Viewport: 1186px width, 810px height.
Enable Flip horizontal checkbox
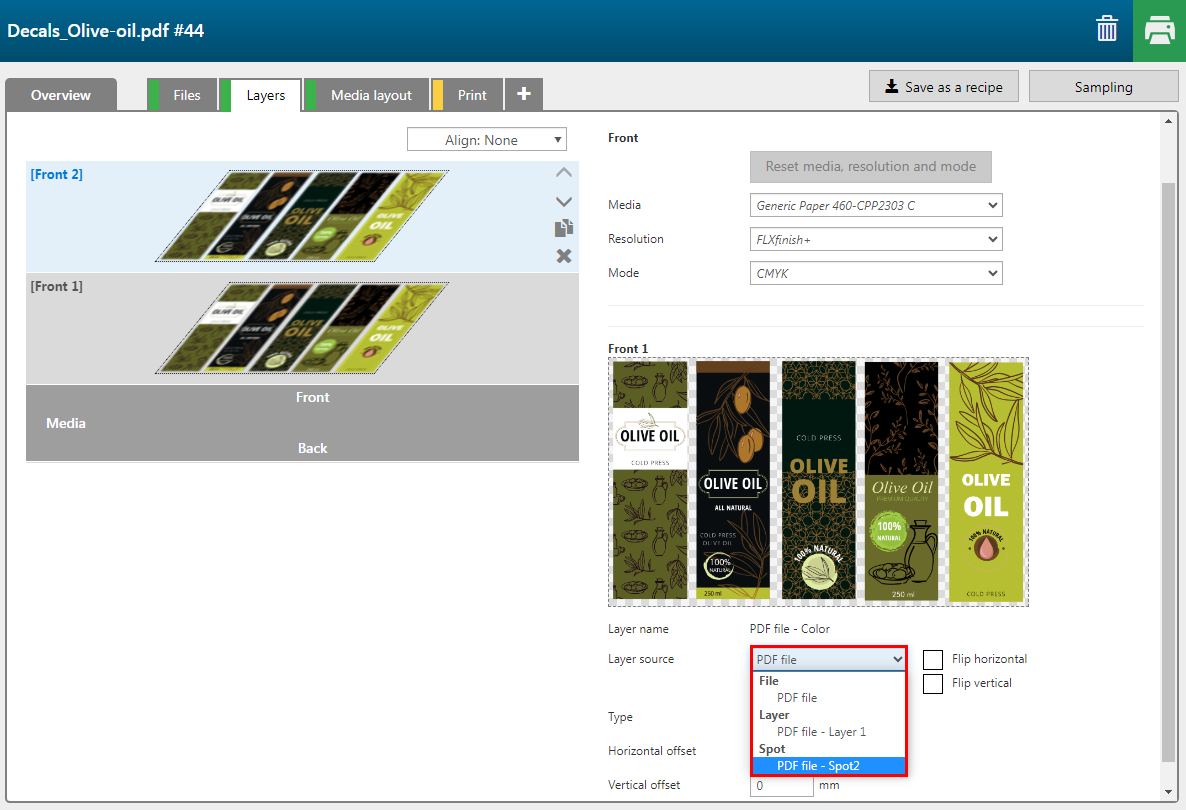point(933,659)
